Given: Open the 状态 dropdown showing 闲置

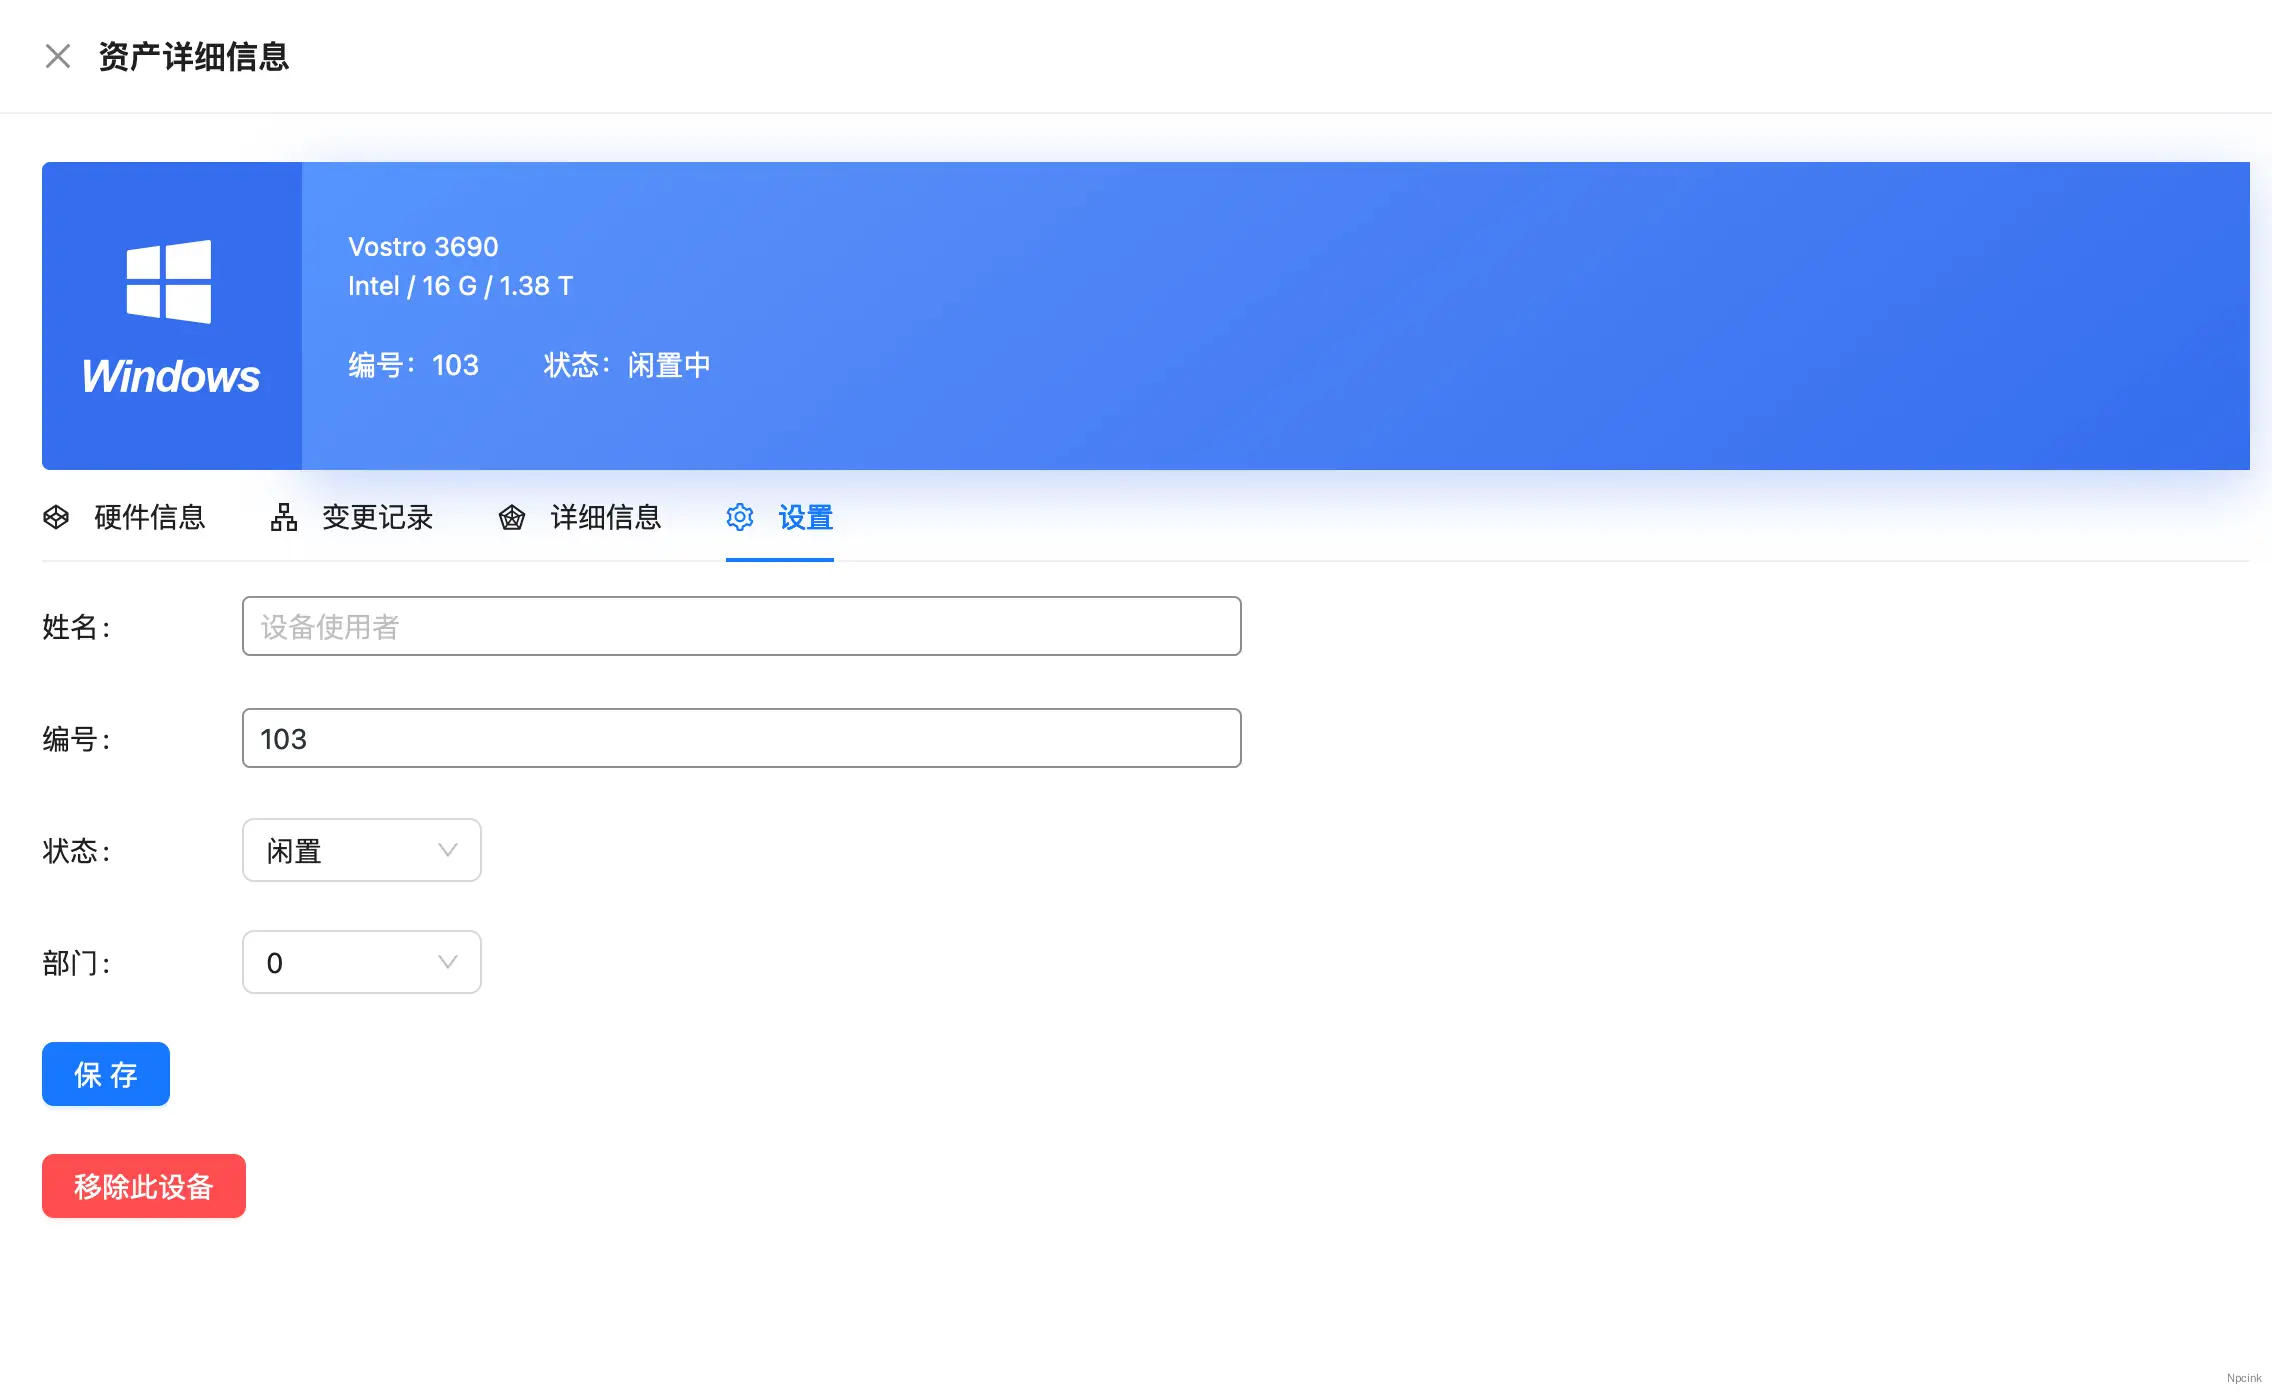Looking at the screenshot, I should (x=362, y=850).
